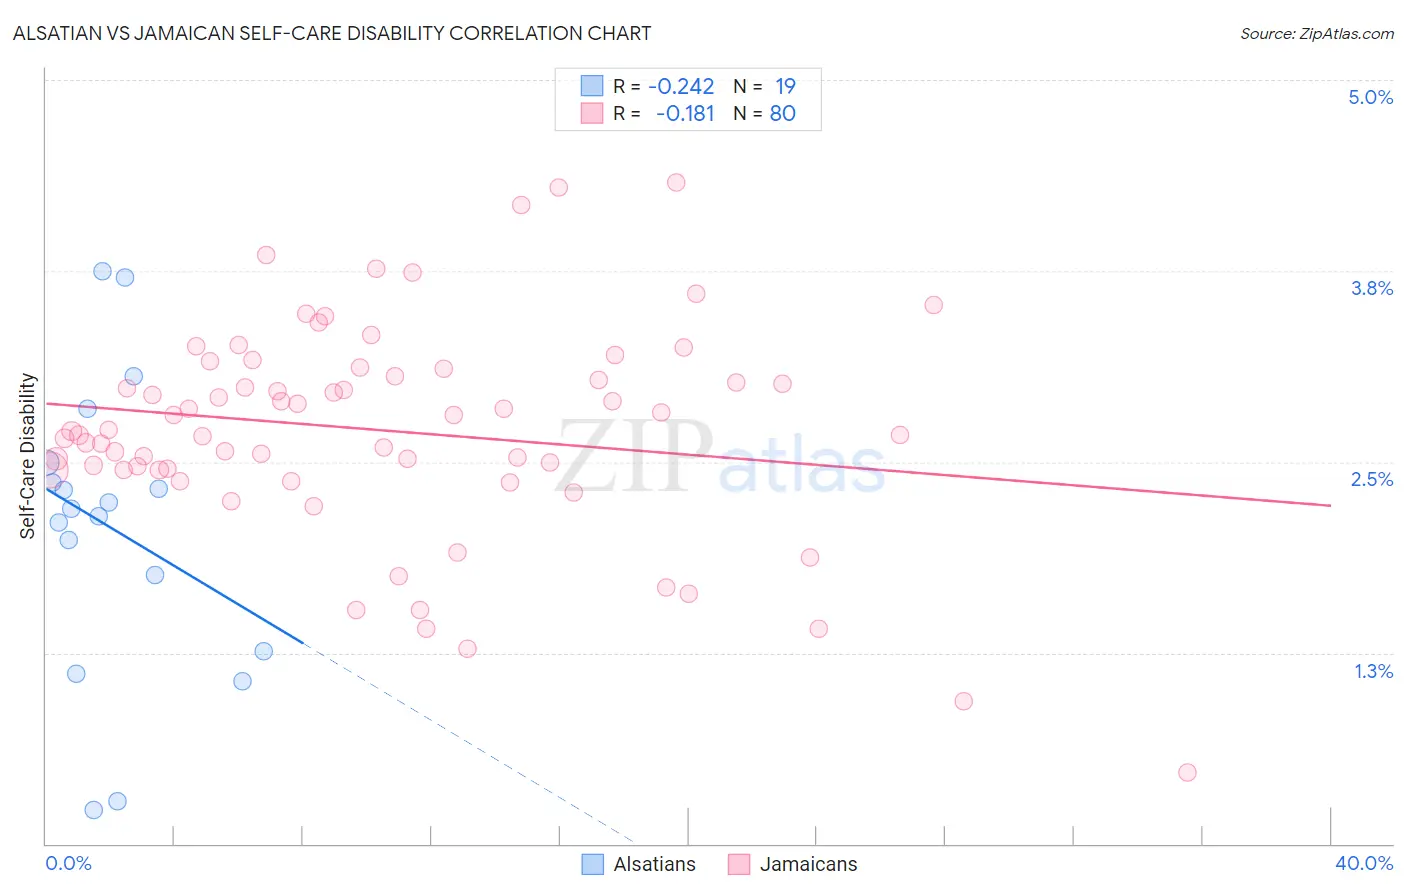Screen dimensions: 1406x892
Task: Select the R = -0.242 correlation value
Action: click(664, 86)
